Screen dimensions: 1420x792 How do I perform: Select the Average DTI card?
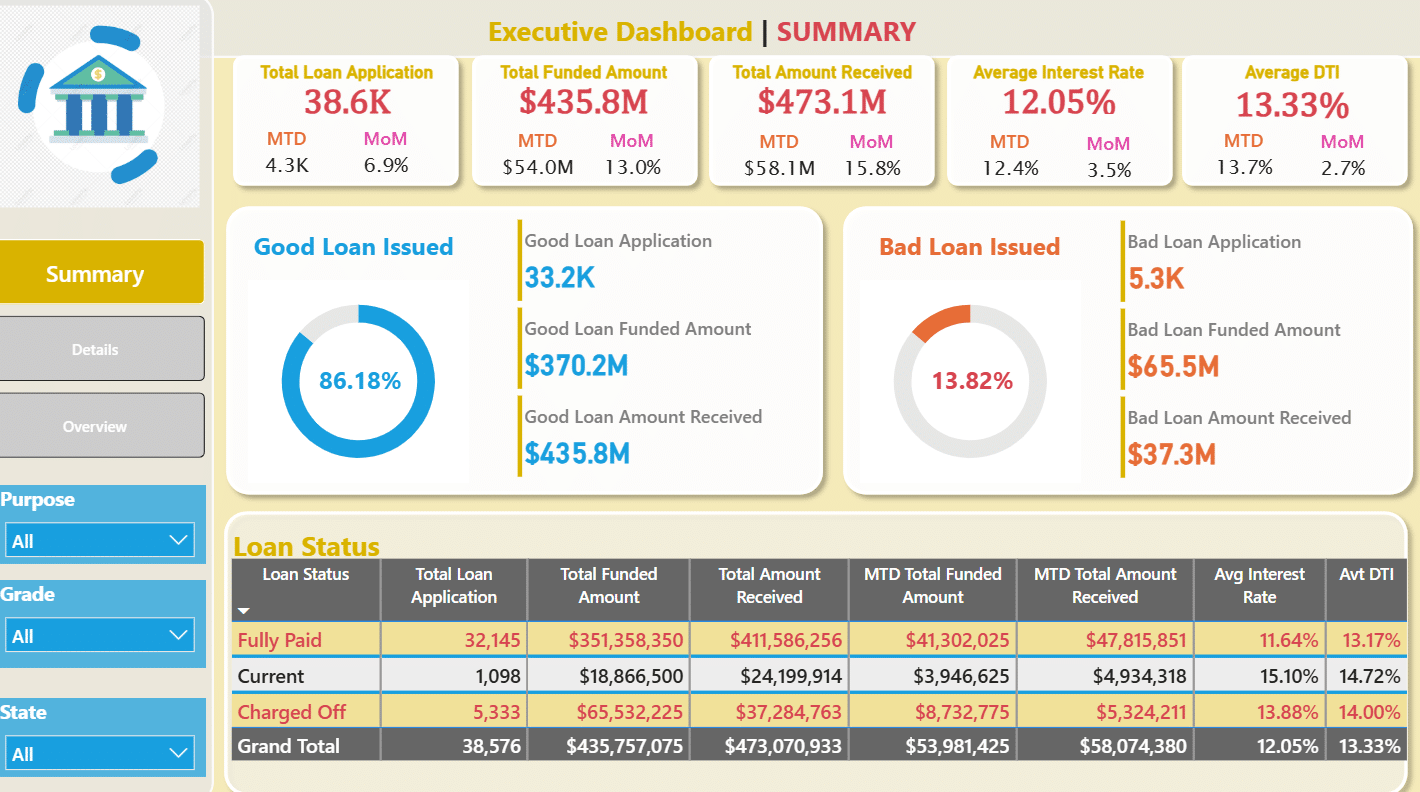tap(1292, 121)
